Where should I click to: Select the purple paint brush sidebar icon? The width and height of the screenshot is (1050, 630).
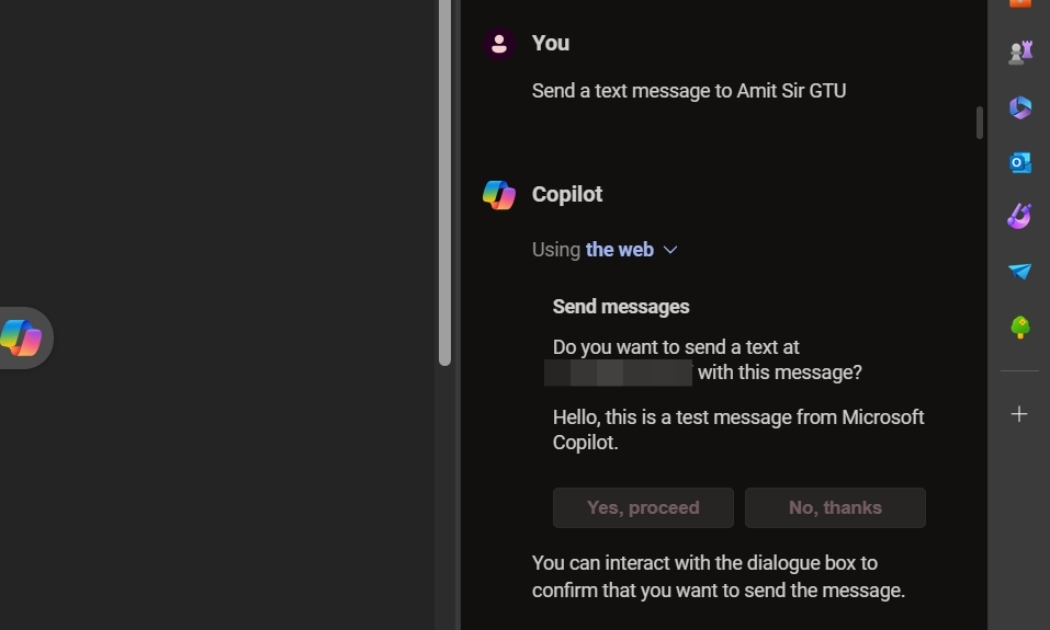(1019, 215)
